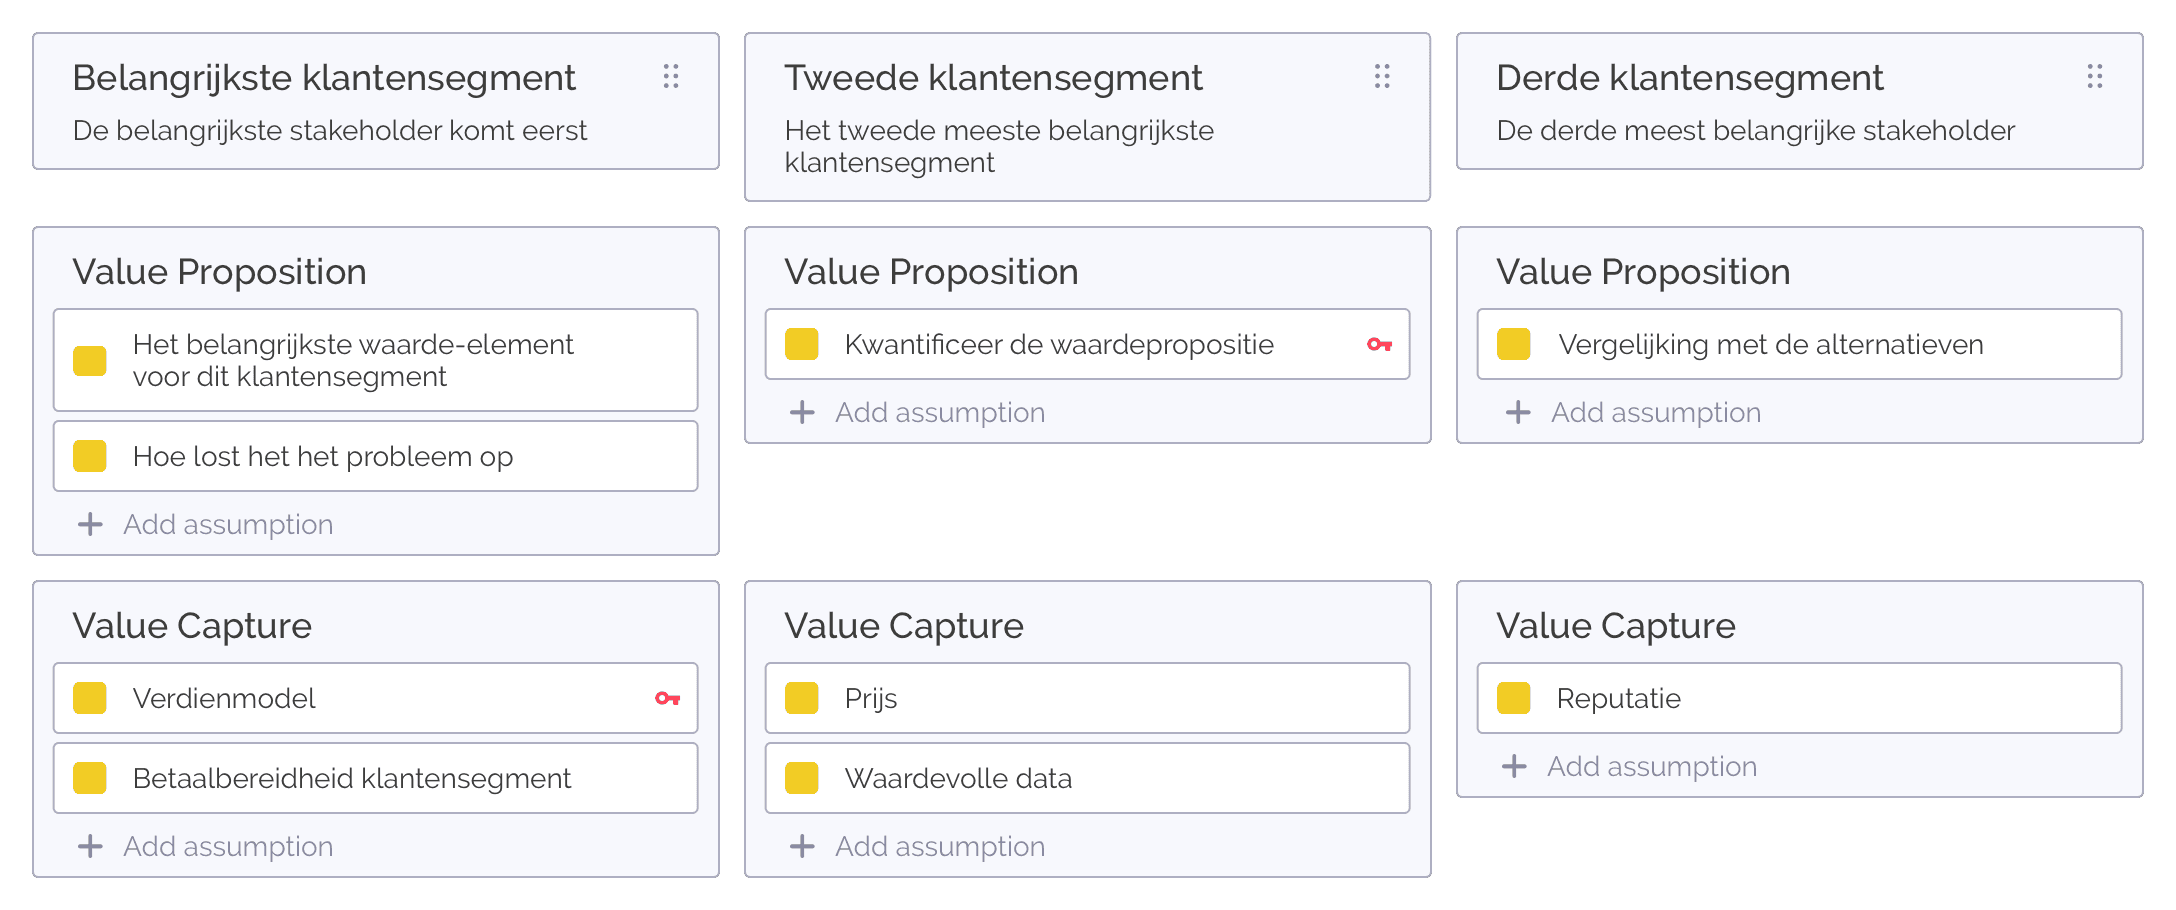Viewport: 2176px width, 910px height.
Task: Click yellow swatch beside Vergelijking met de alternatieven
Action: 1514,344
